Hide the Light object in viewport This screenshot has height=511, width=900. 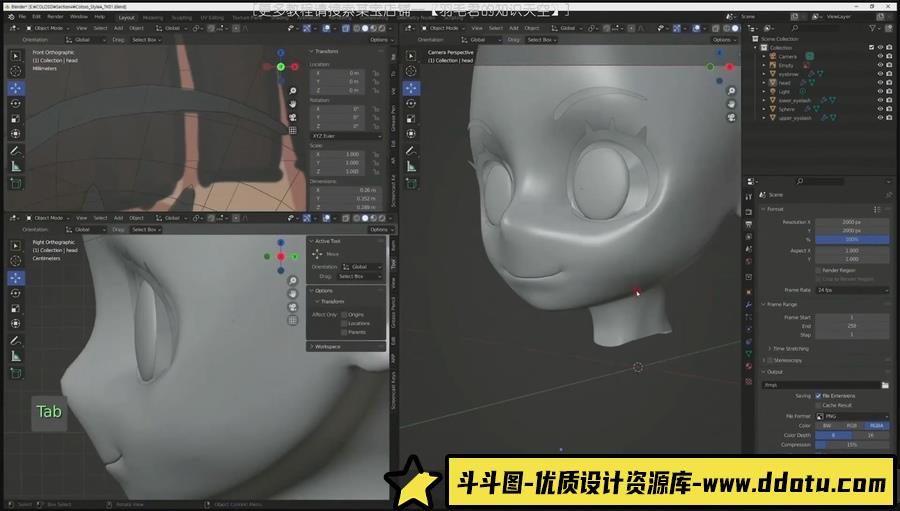880,91
